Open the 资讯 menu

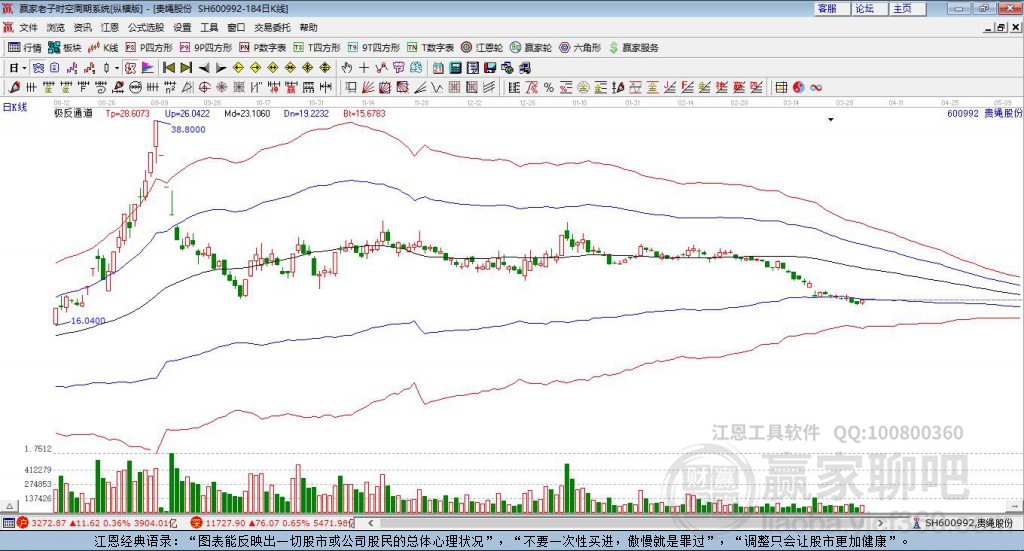(82, 27)
